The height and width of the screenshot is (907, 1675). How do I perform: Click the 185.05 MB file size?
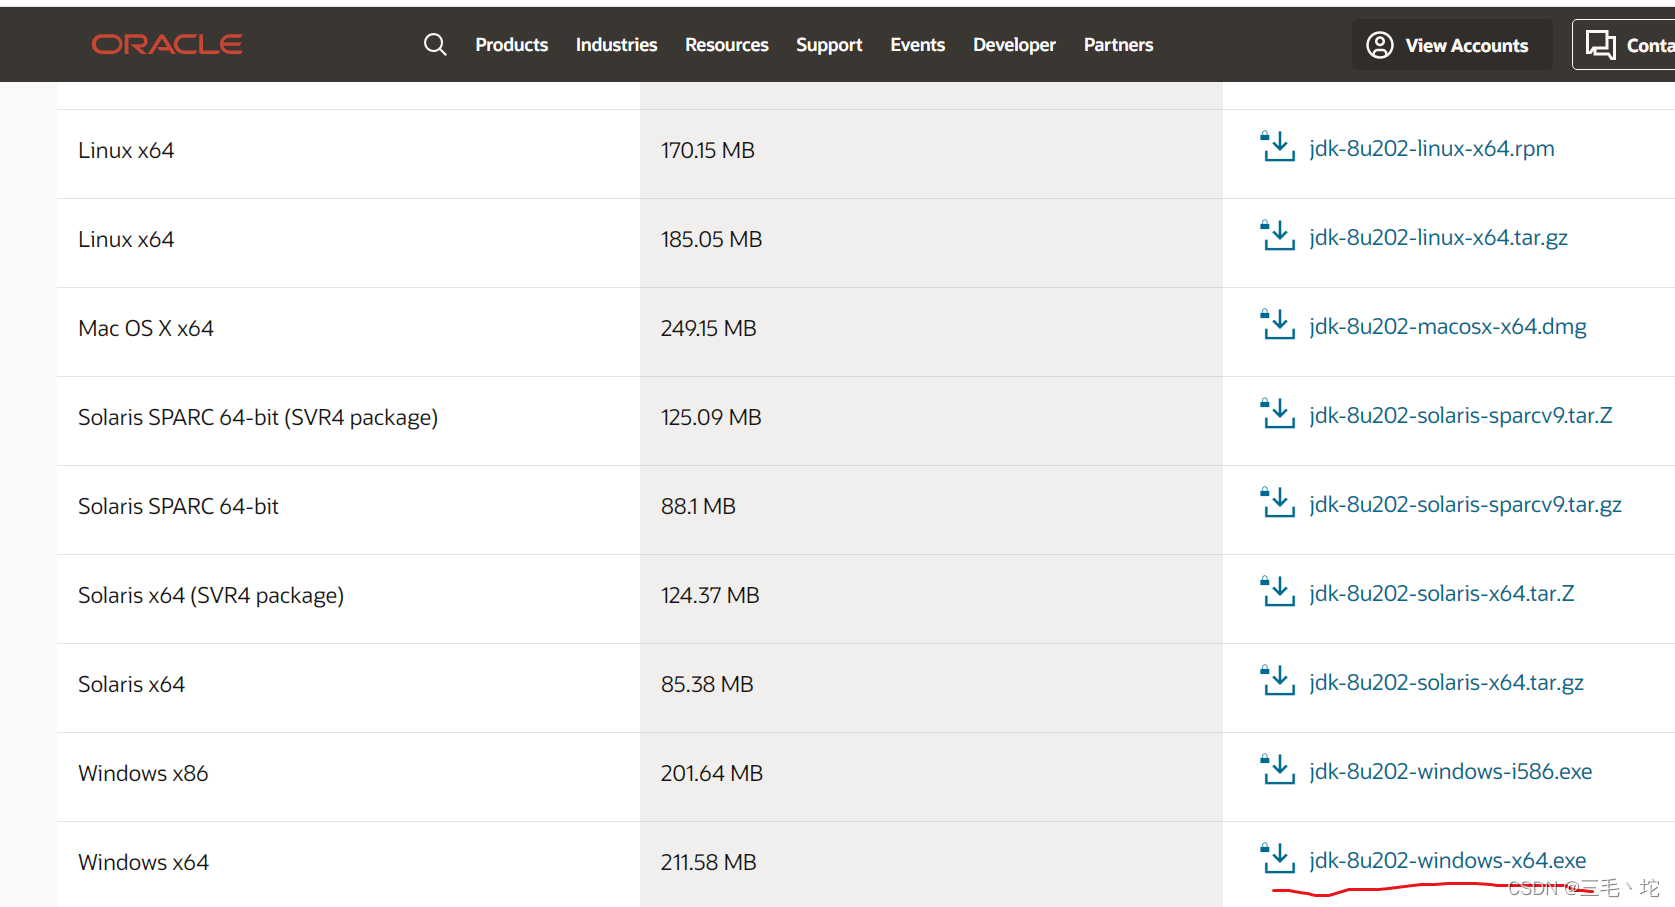click(x=711, y=239)
